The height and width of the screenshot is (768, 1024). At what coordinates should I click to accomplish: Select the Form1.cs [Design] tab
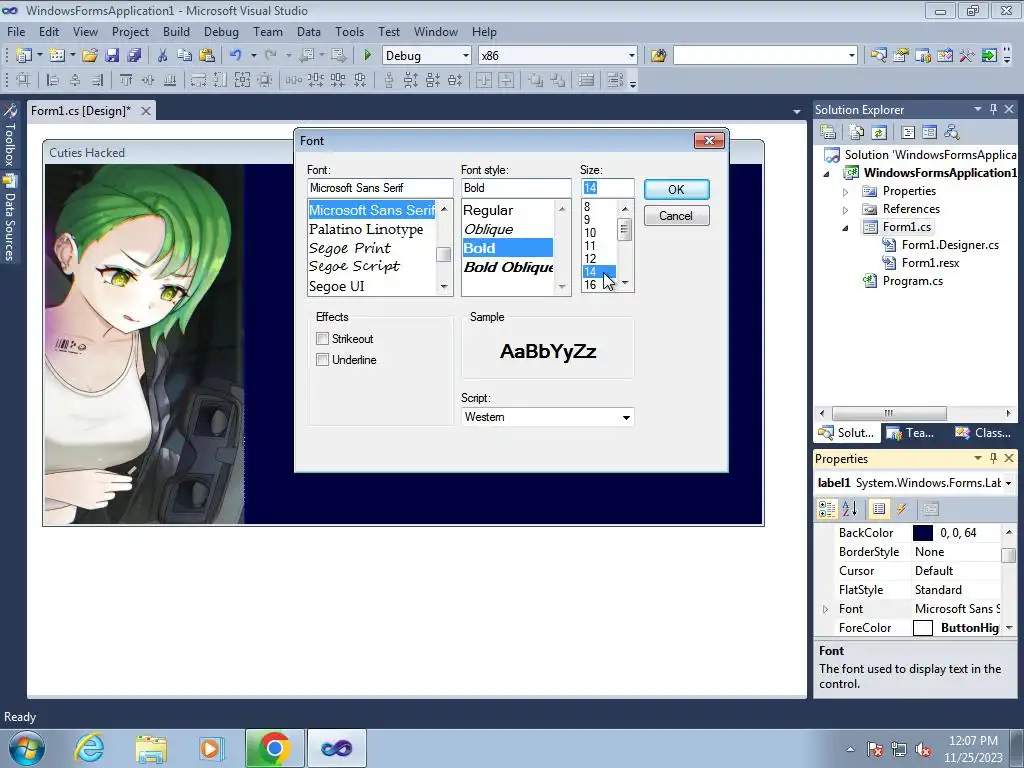pyautogui.click(x=80, y=110)
